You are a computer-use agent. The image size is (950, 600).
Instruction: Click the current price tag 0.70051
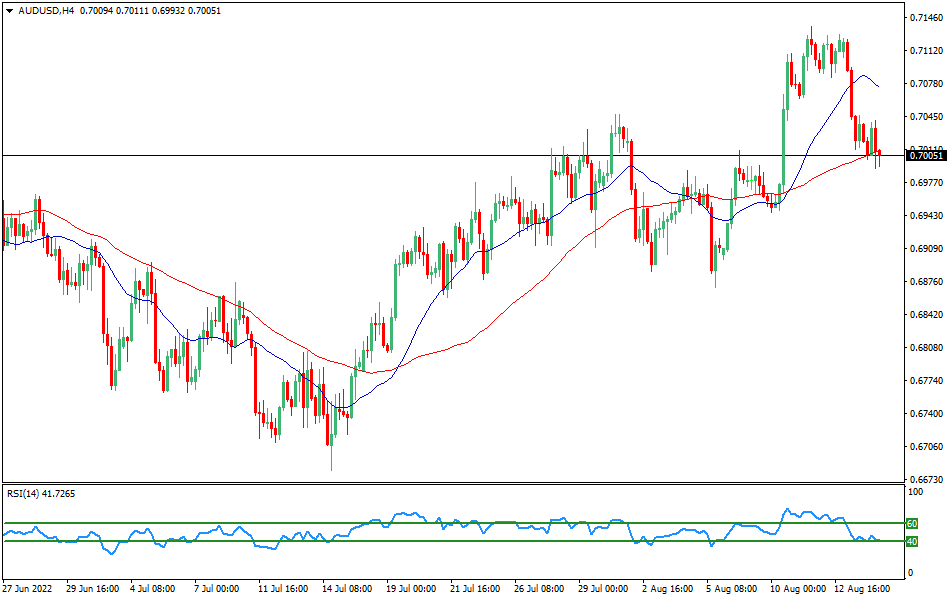pyautogui.click(x=928, y=155)
